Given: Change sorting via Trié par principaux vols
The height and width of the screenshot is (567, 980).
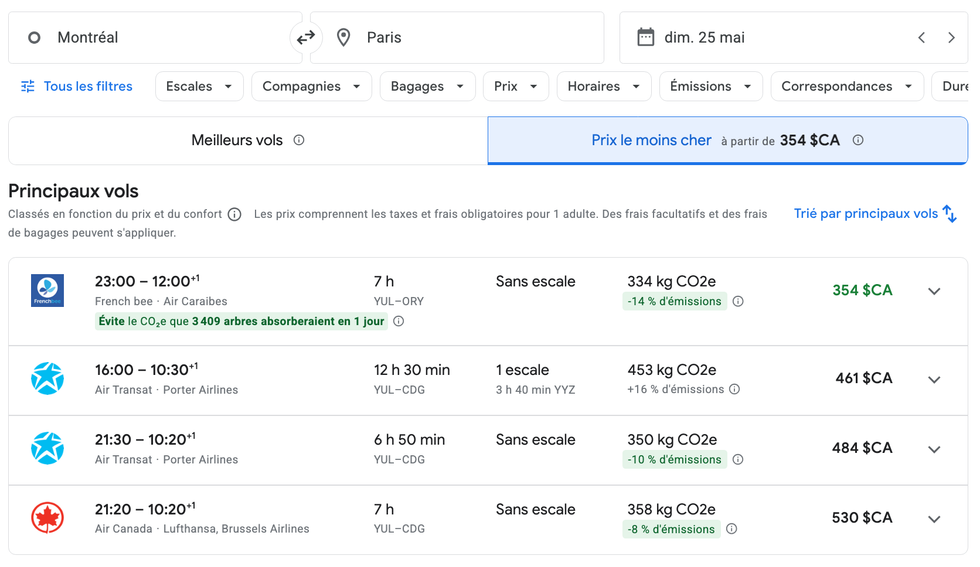Looking at the screenshot, I should (x=875, y=214).
